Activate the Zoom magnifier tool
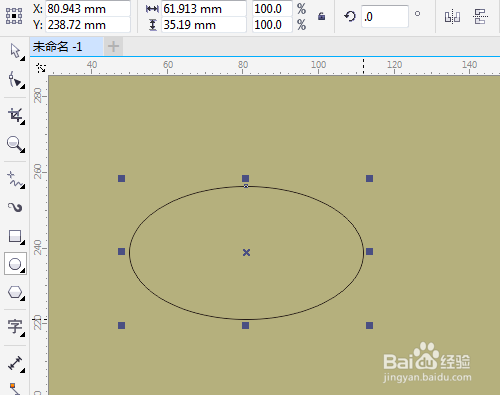500x395 pixels. [x=15, y=144]
